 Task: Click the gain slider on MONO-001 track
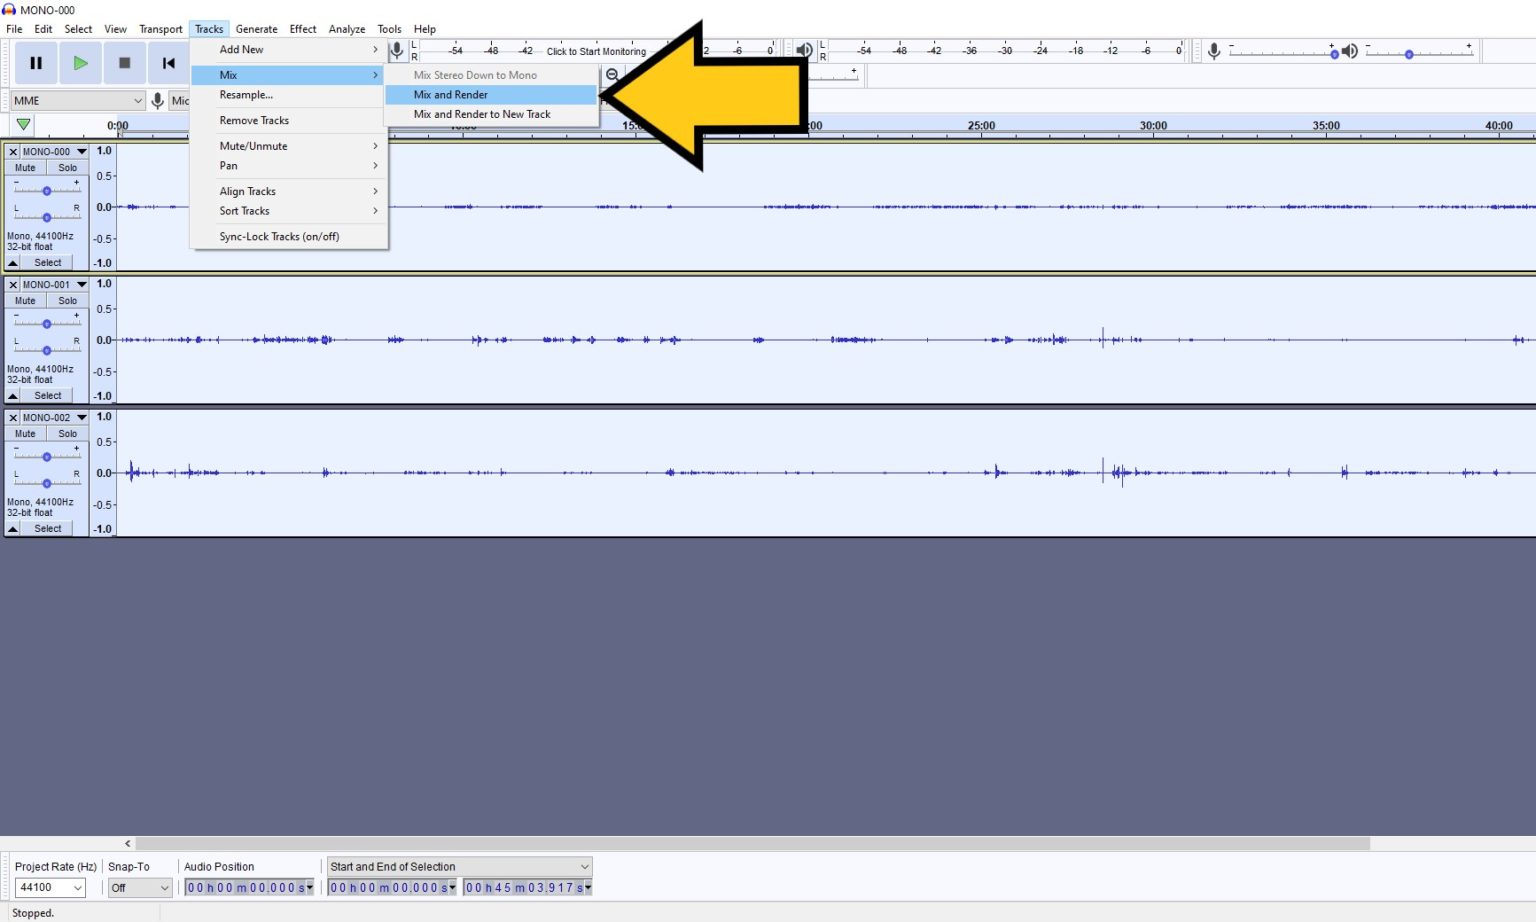click(x=46, y=323)
